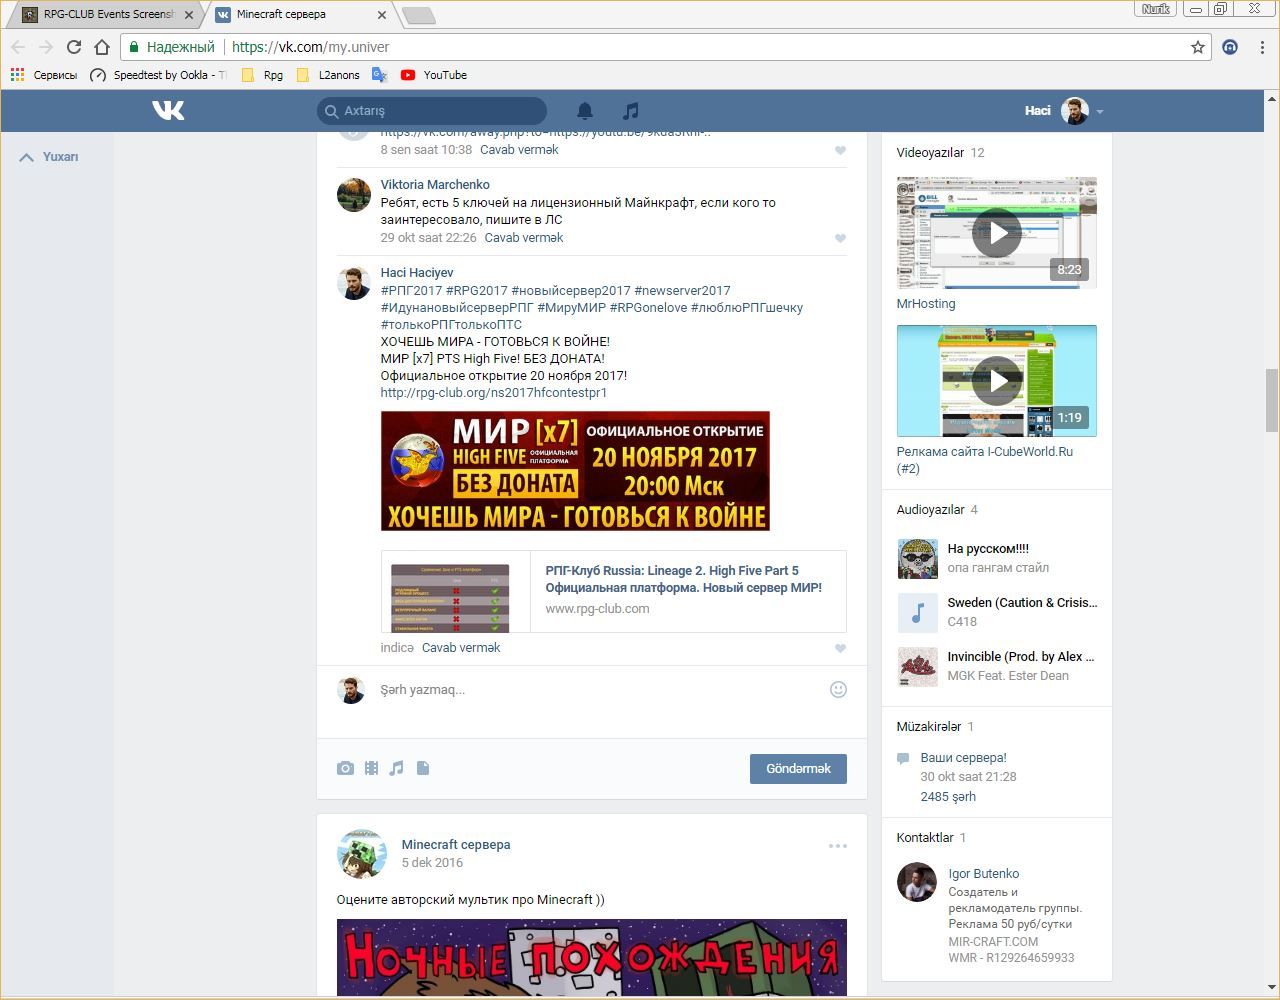Open the music player note icon

point(630,111)
